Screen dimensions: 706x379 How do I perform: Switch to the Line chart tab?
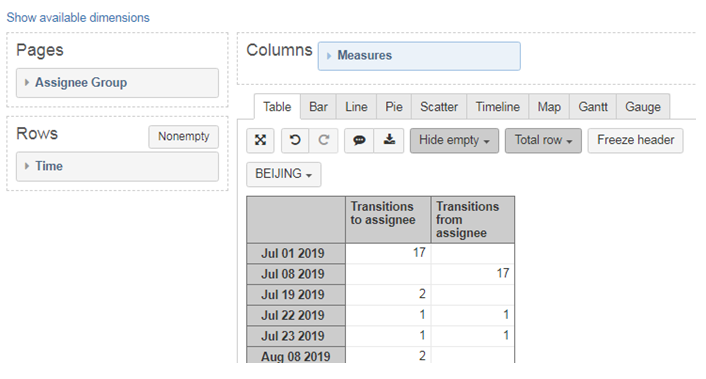356,107
